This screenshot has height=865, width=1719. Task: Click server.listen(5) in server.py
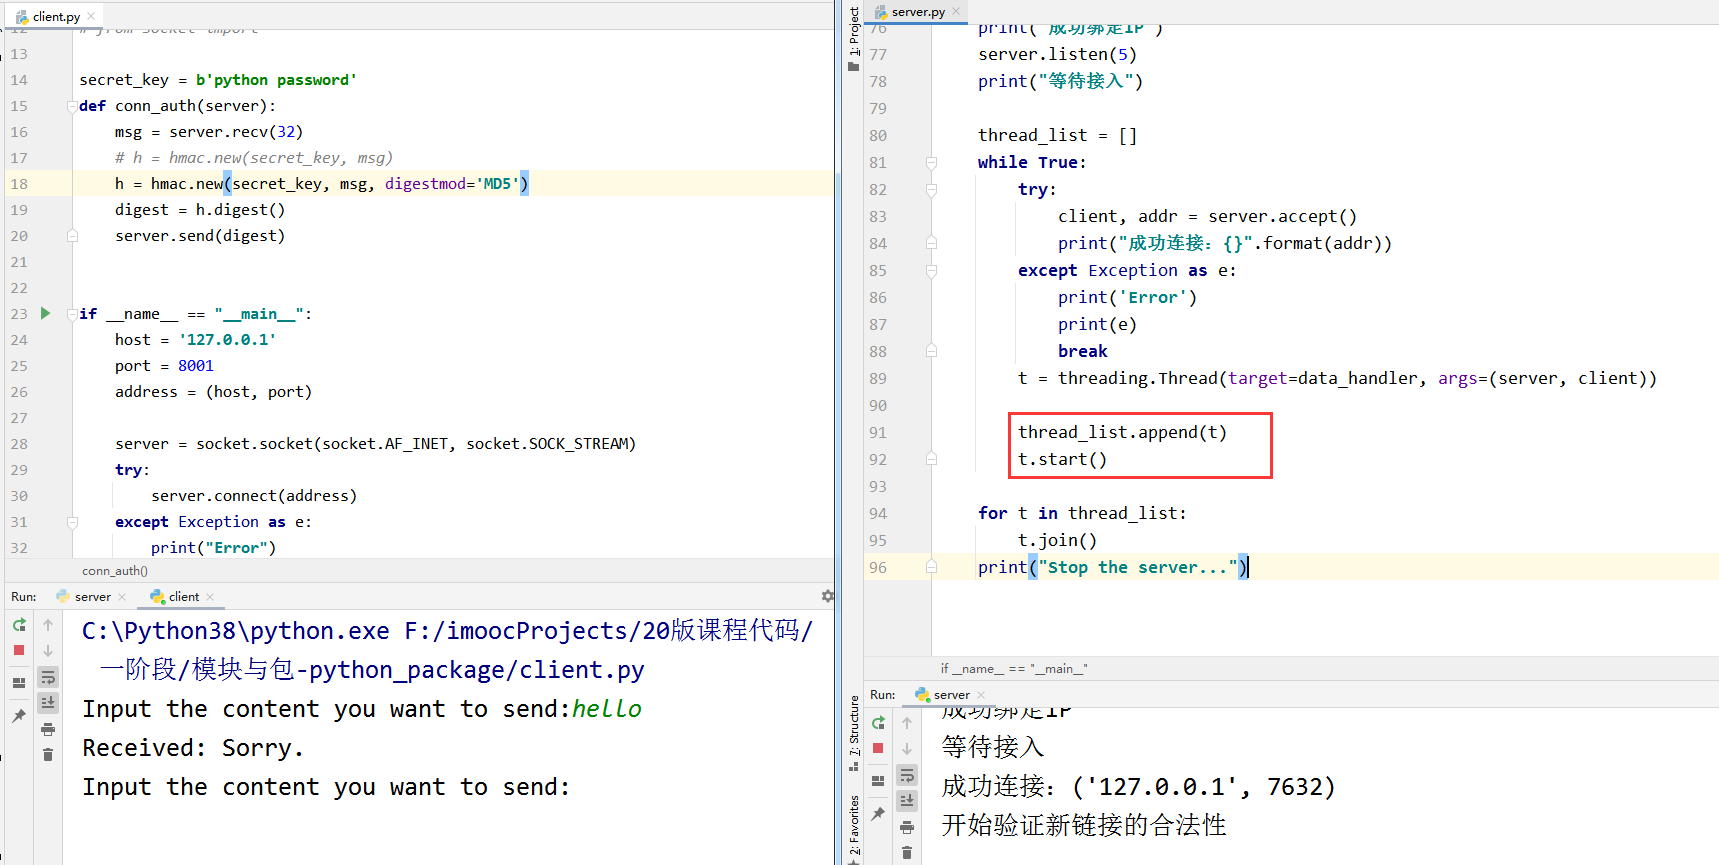1057,54
